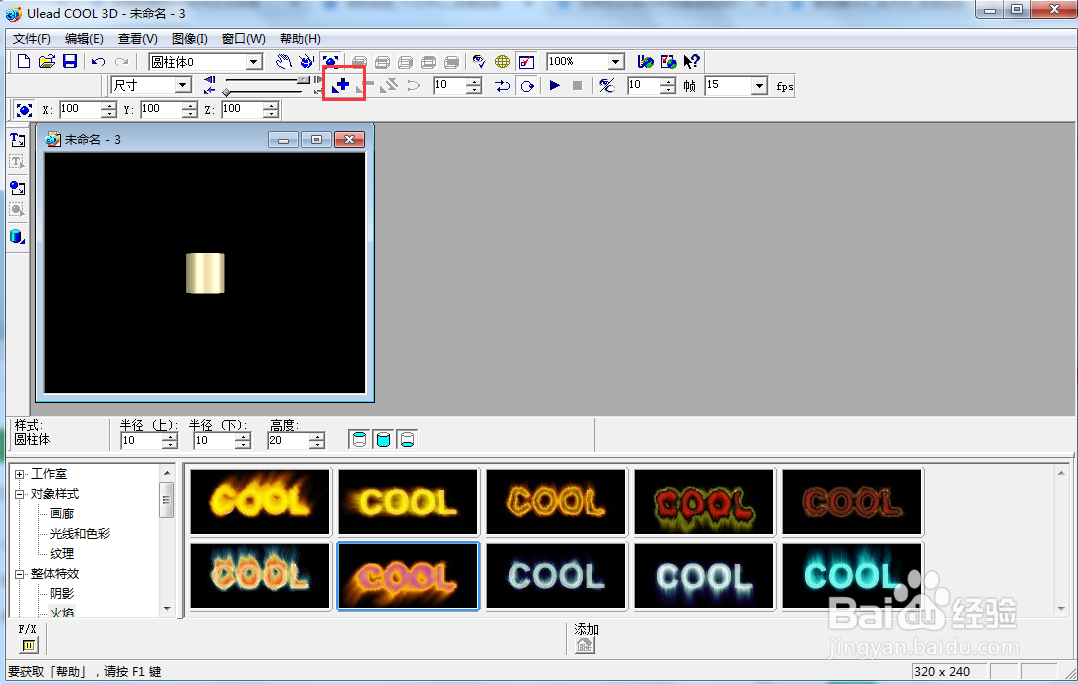Click the cylinder object in preview window
Screen dimensions: 1078x684
(x=205, y=273)
